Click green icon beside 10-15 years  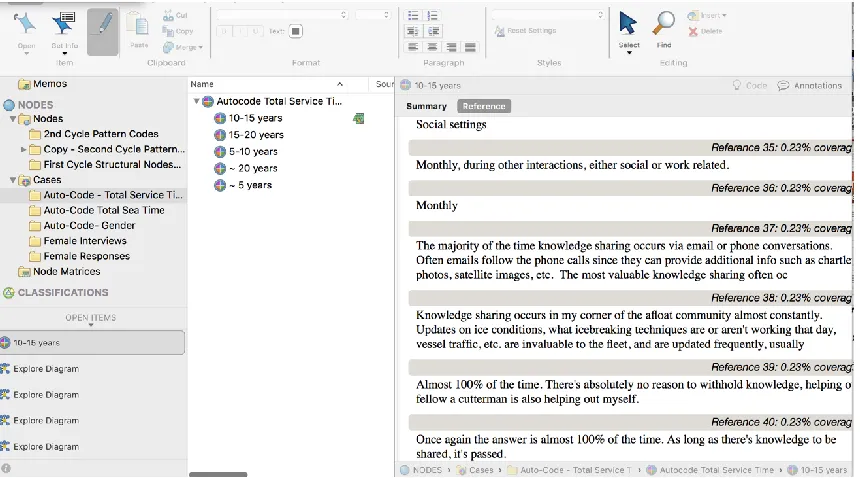[x=359, y=118]
